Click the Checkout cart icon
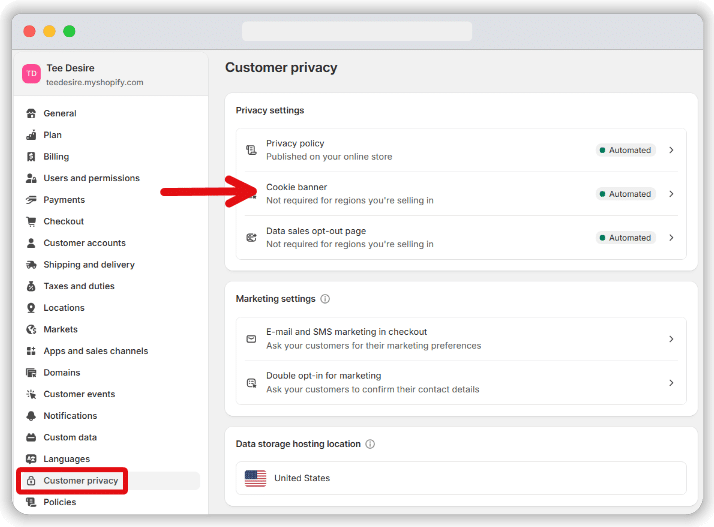This screenshot has height=527, width=714. [x=31, y=221]
